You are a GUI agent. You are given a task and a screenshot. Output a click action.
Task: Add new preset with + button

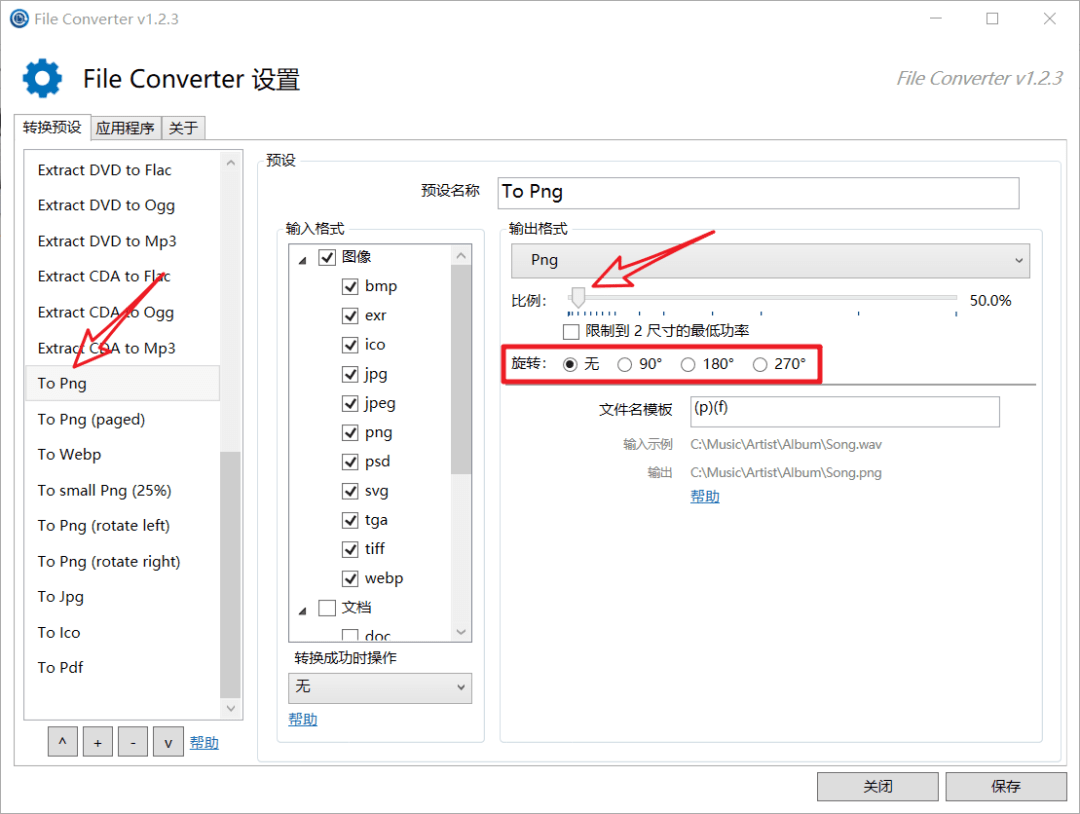pyautogui.click(x=97, y=742)
